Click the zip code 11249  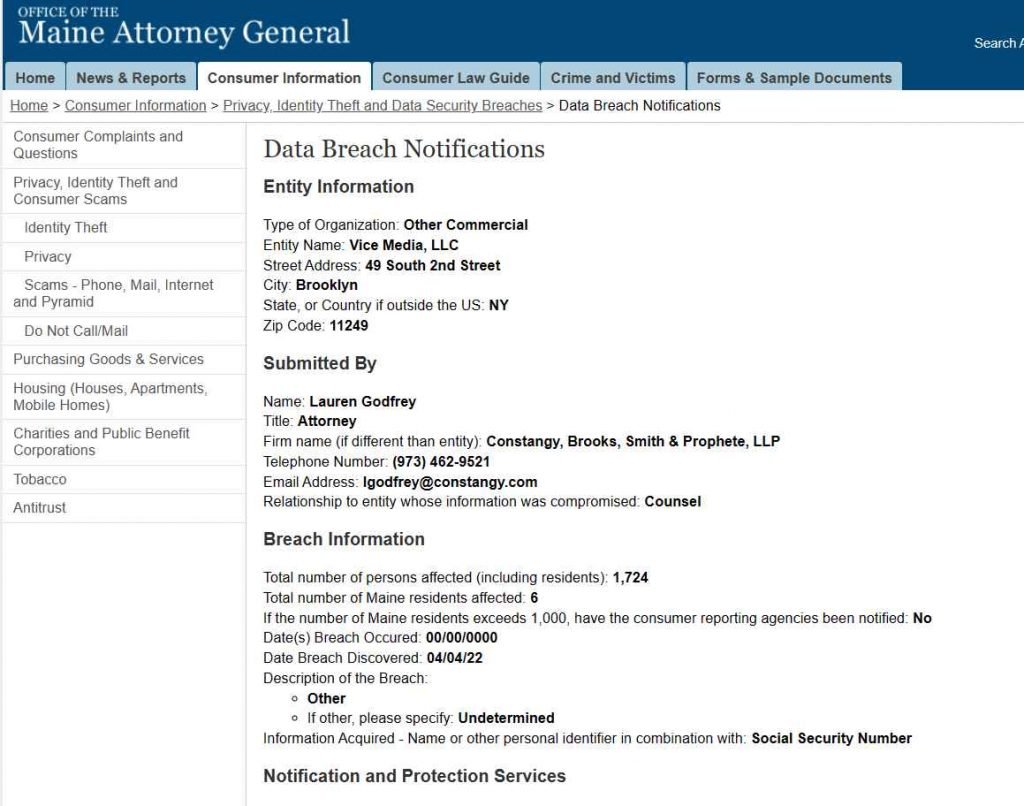349,325
